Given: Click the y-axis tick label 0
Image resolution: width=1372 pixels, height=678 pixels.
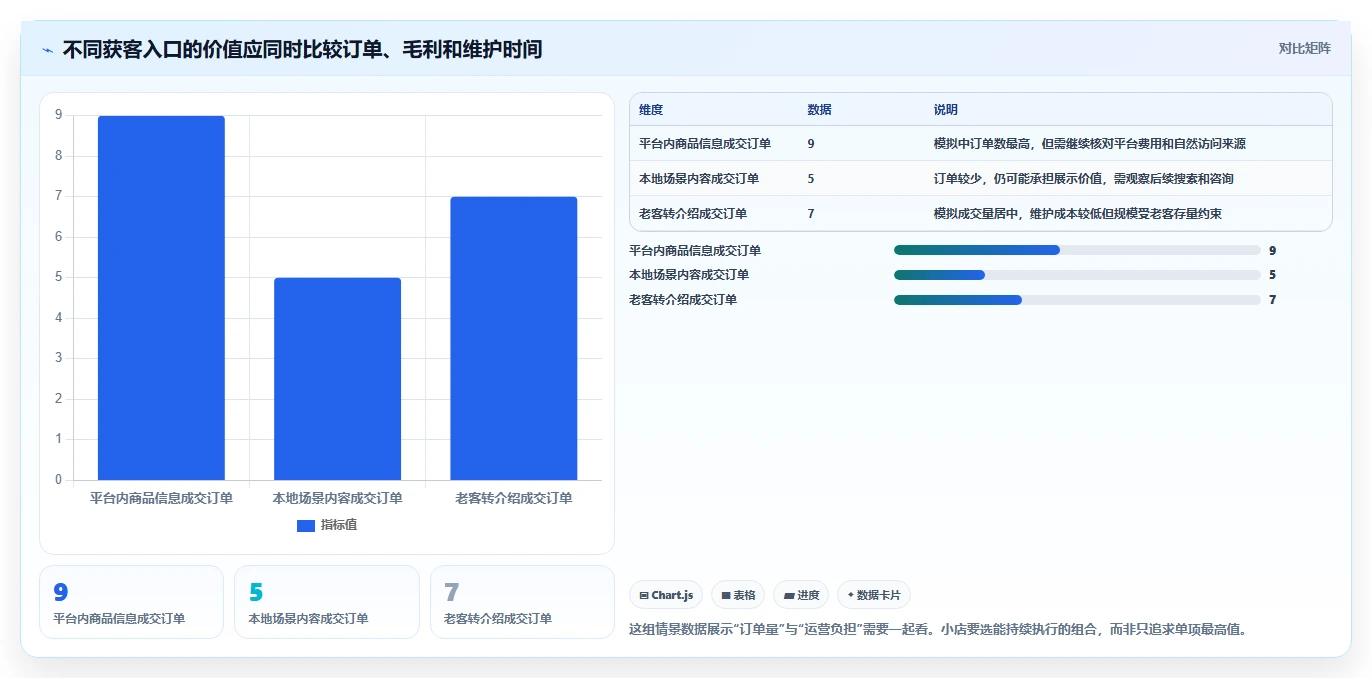Looking at the screenshot, I should (x=59, y=480).
